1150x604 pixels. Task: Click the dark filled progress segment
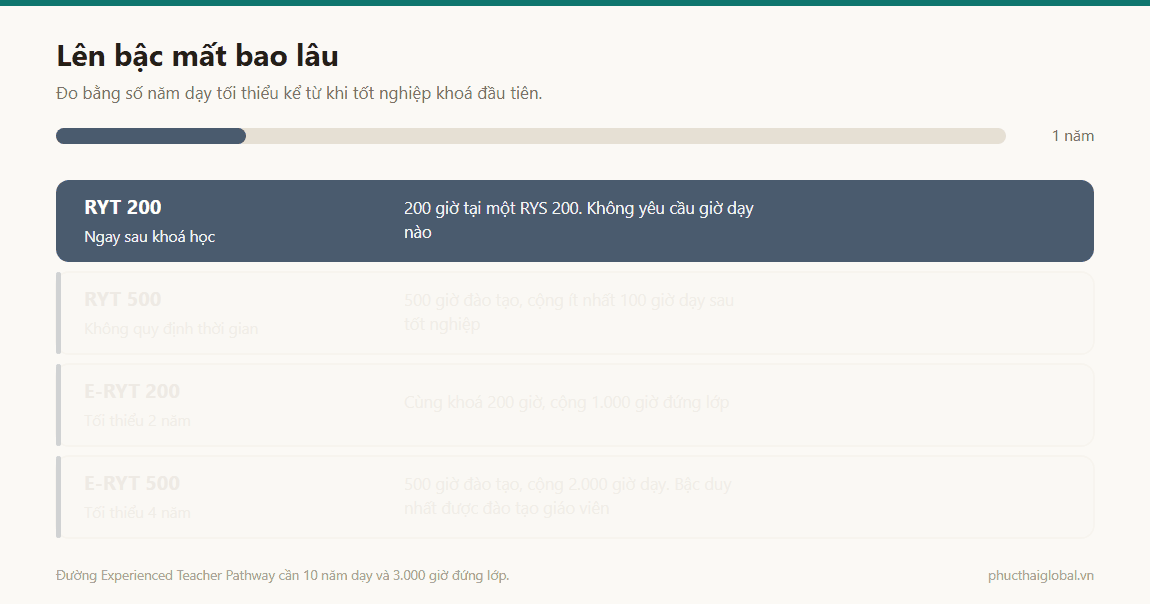pos(151,136)
